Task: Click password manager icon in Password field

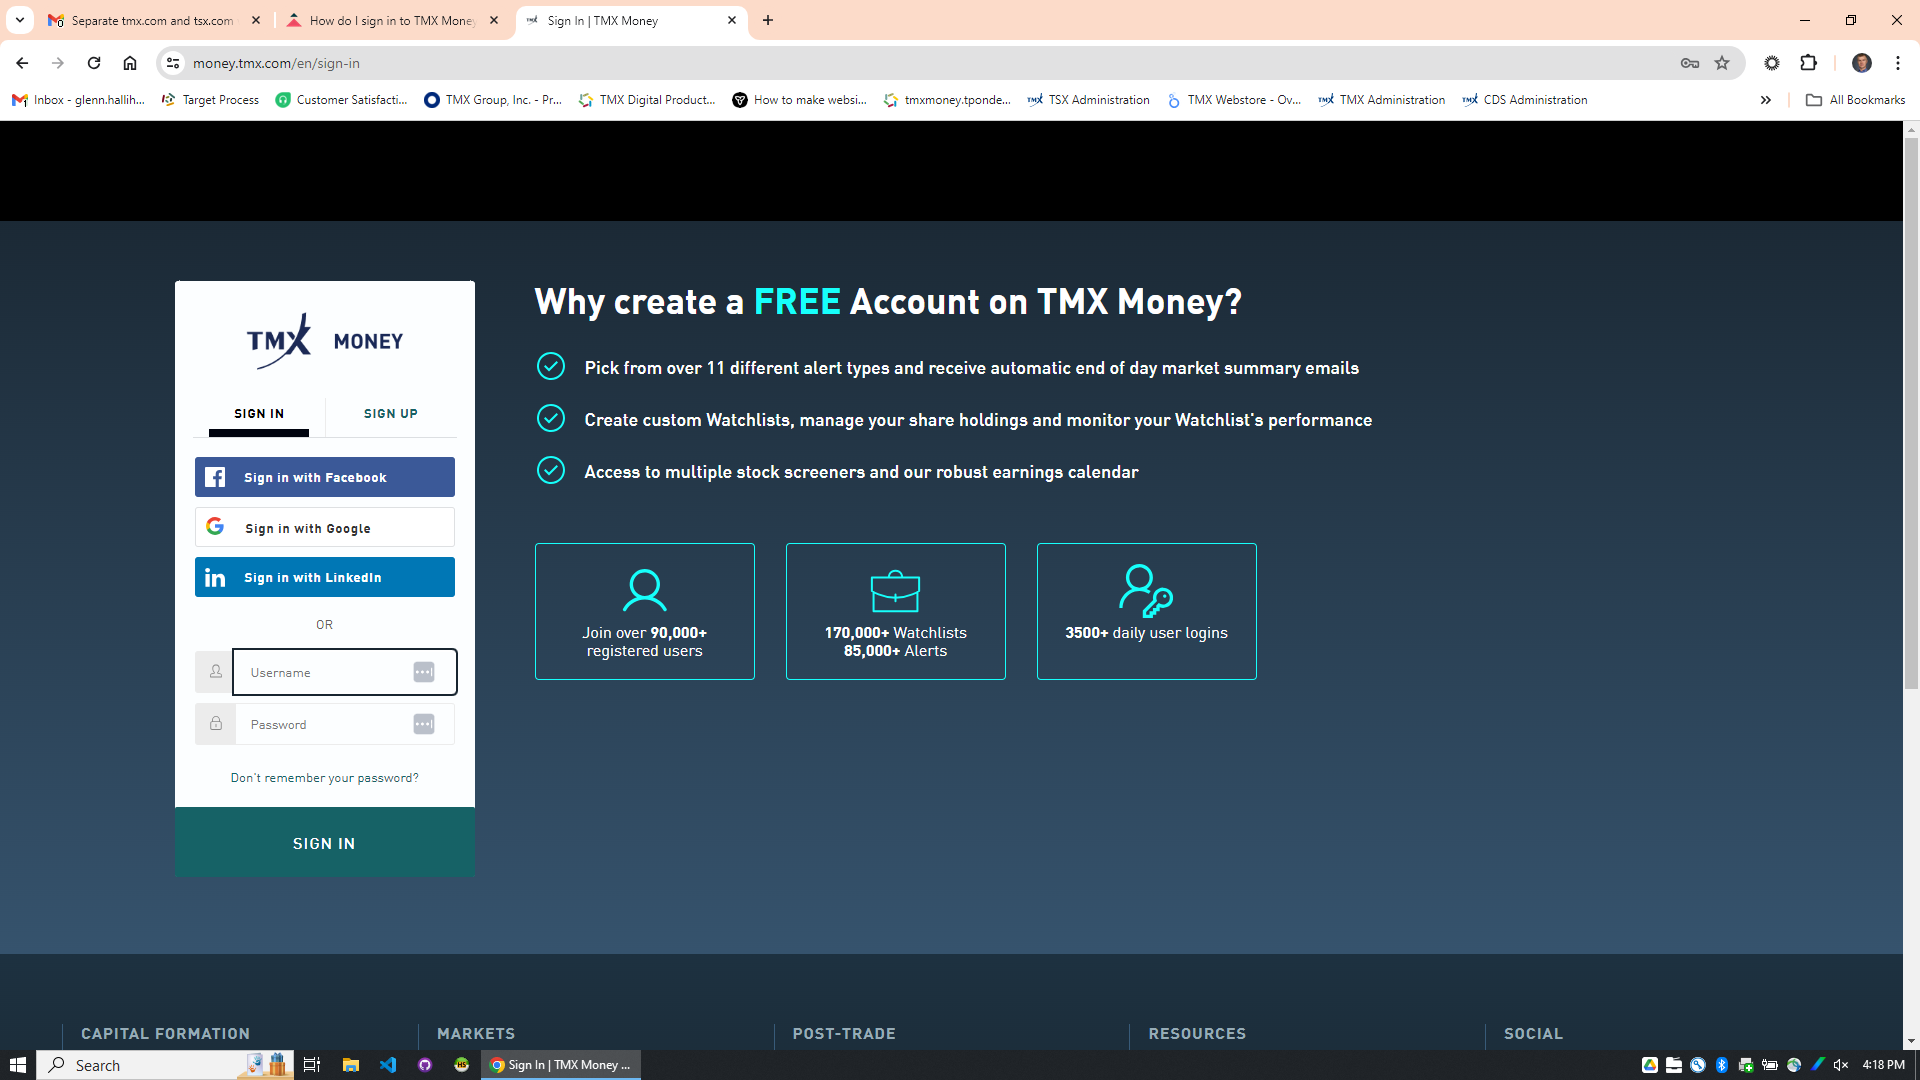Action: coord(424,724)
